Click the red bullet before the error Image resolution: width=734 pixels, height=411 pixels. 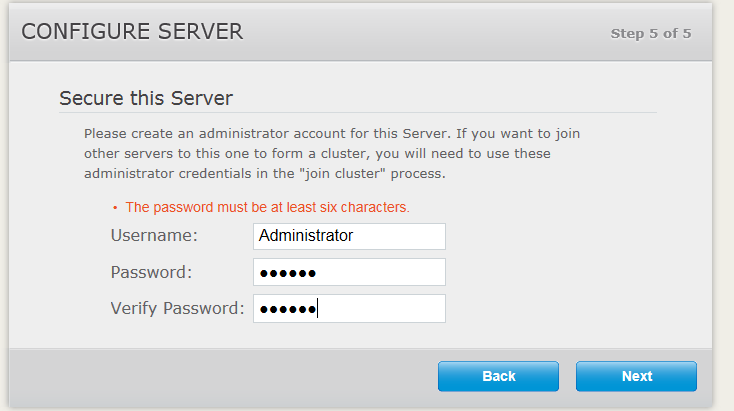115,208
